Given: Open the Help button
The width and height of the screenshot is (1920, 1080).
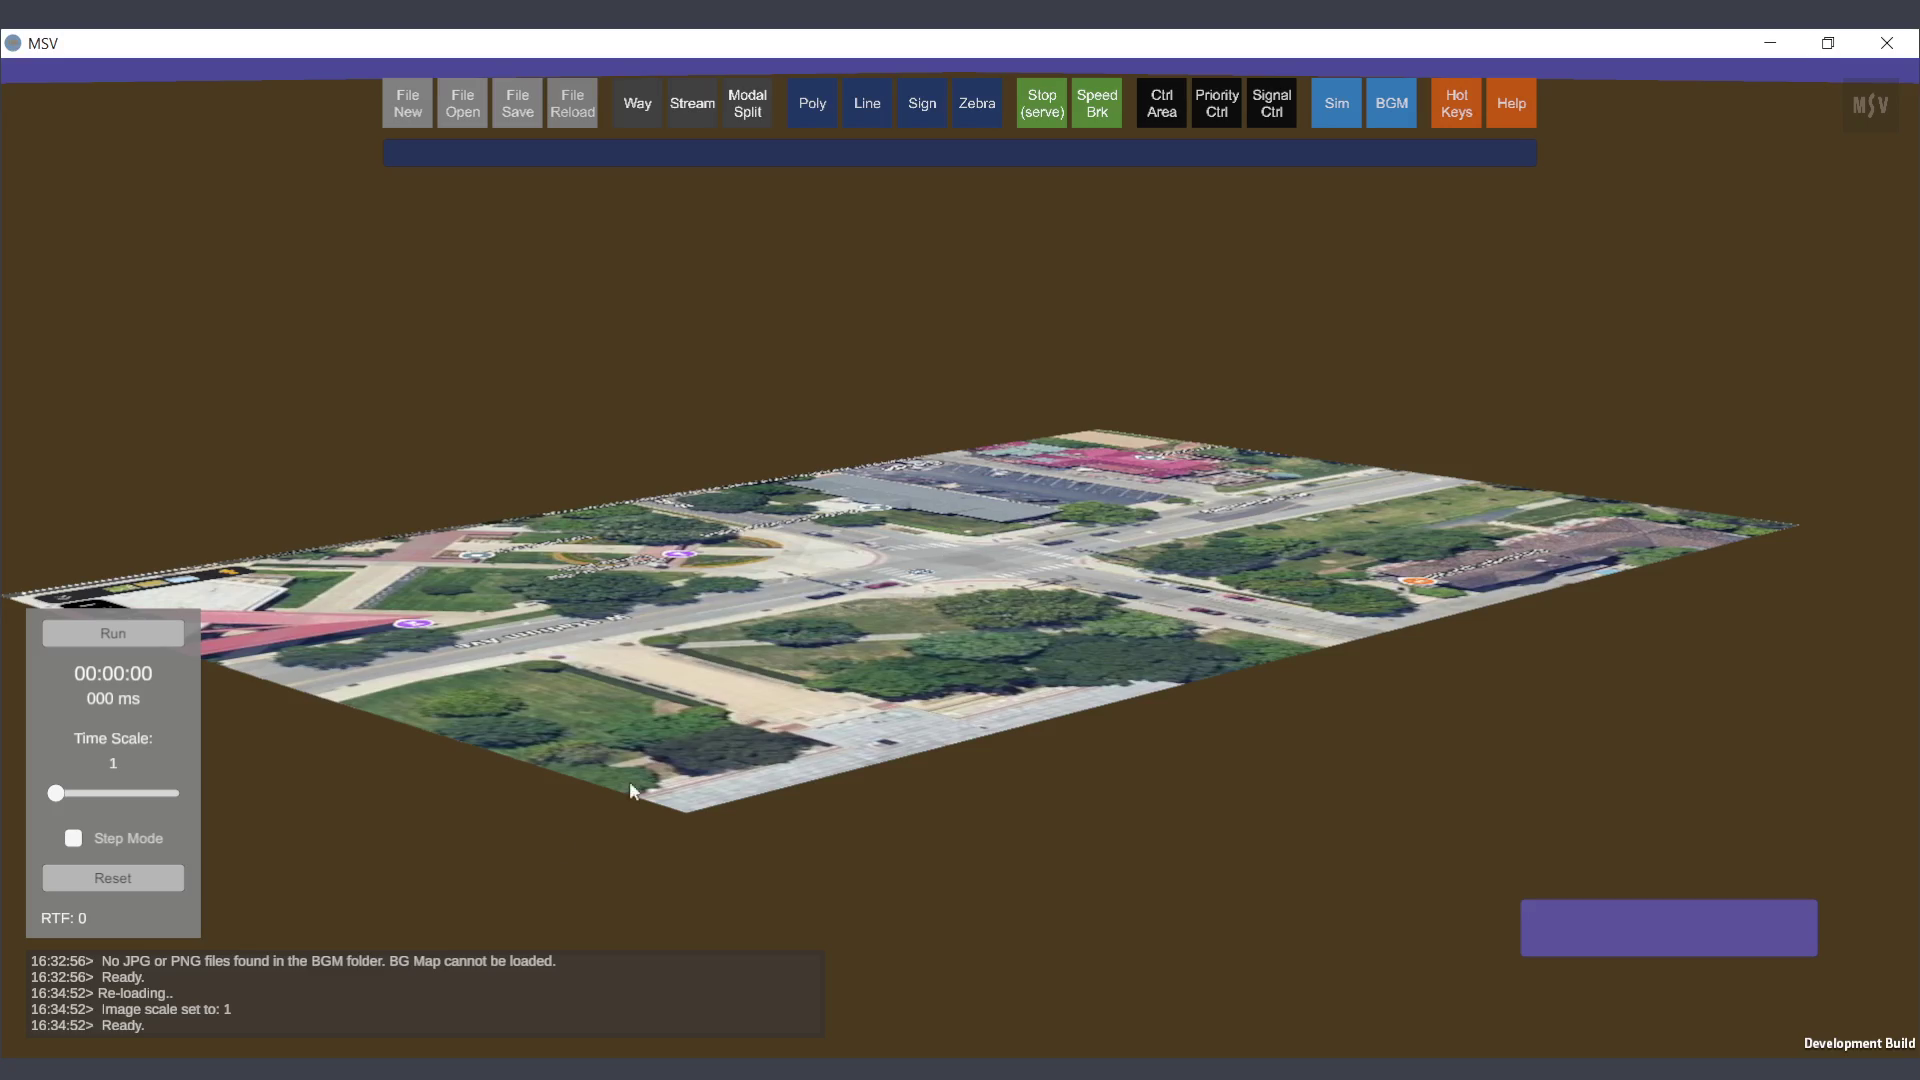Looking at the screenshot, I should [1512, 103].
